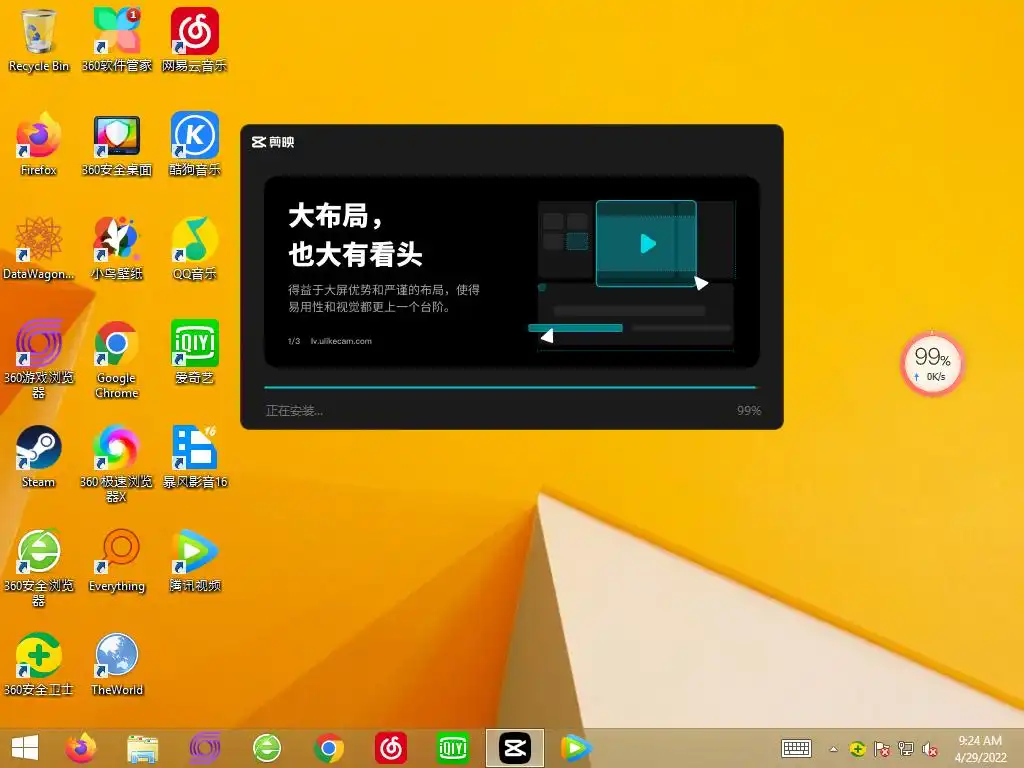The height and width of the screenshot is (768, 1024).
Task: Click the 正在安装... status text
Action: tap(294, 411)
